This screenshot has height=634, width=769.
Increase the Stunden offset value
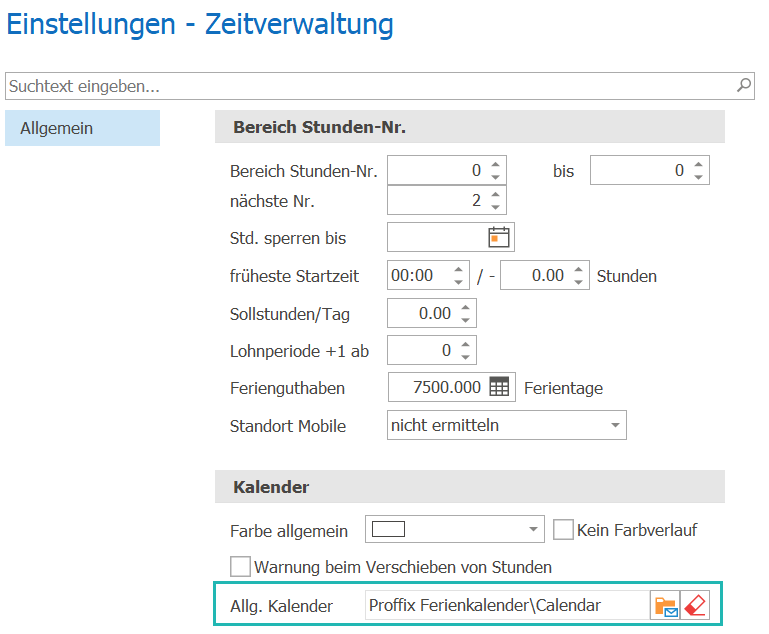point(578,269)
